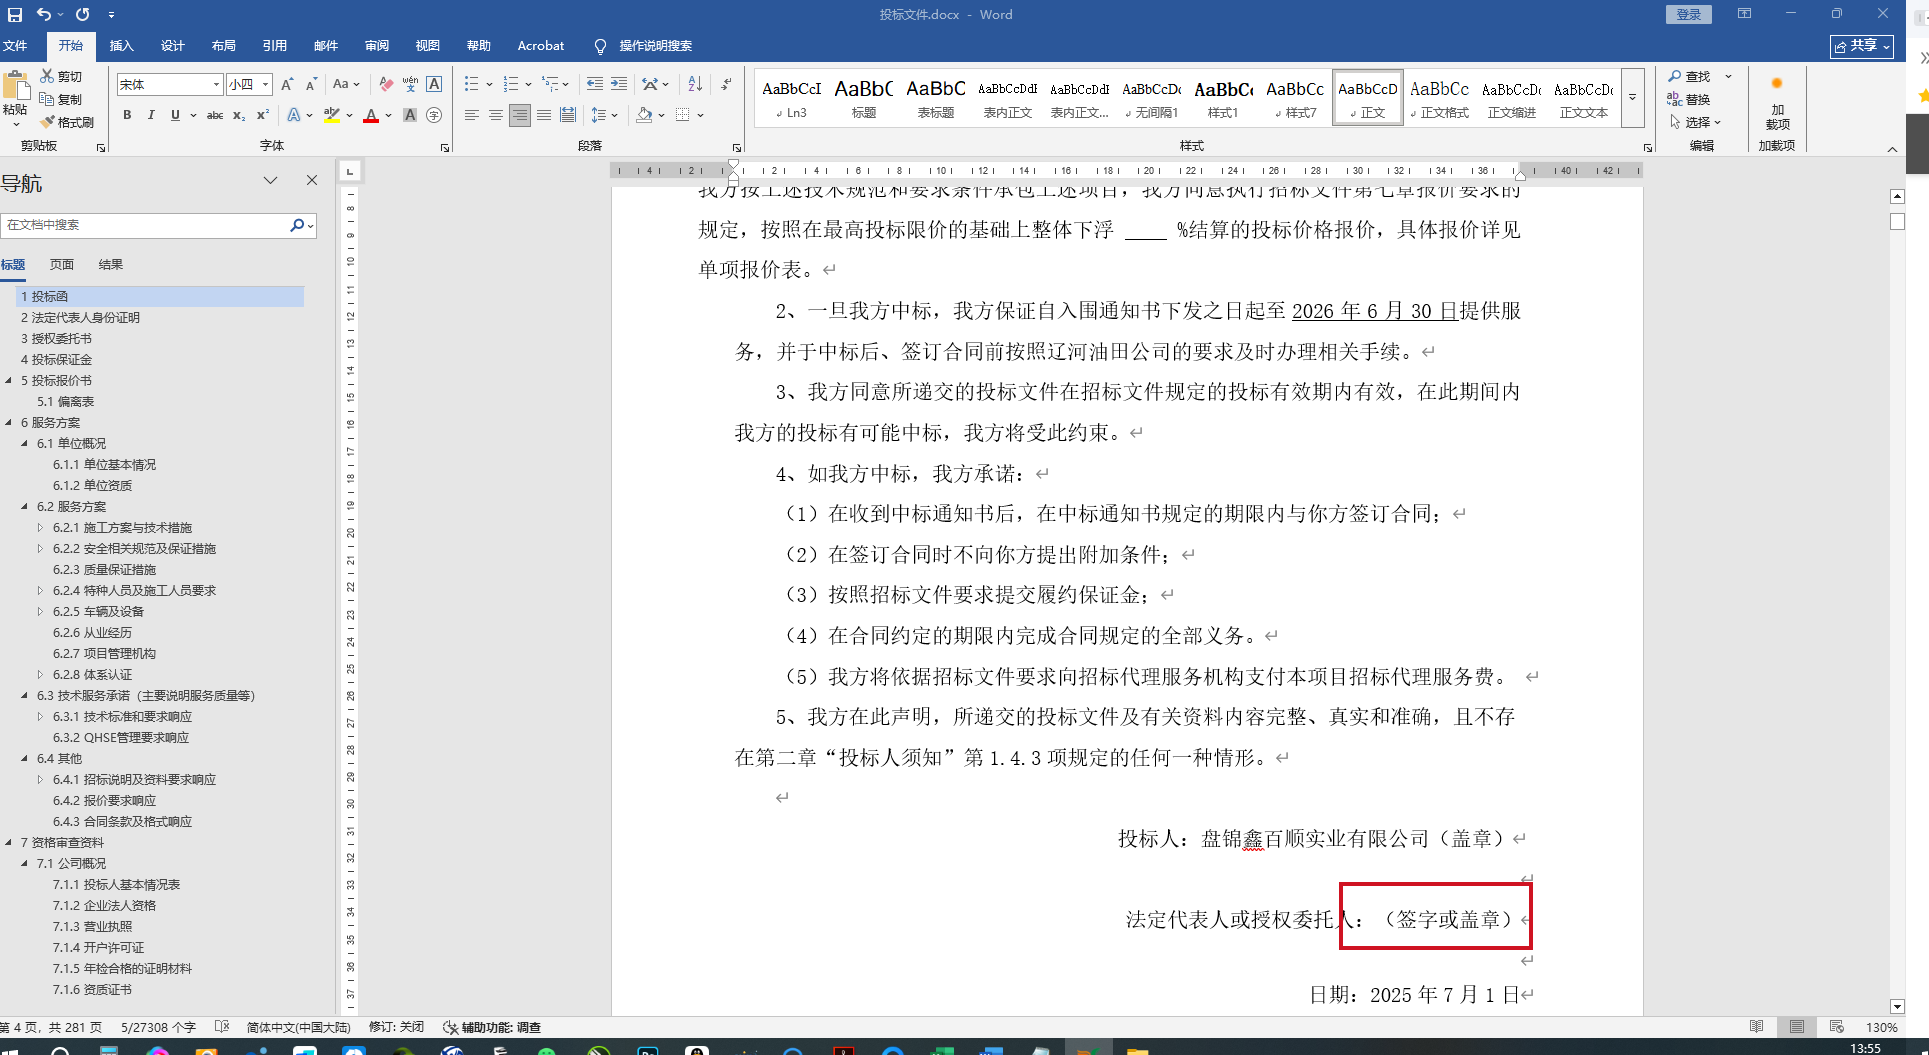This screenshot has width=1929, height=1055.
Task: Apply paragraph shading with paint bucket
Action: coord(644,116)
